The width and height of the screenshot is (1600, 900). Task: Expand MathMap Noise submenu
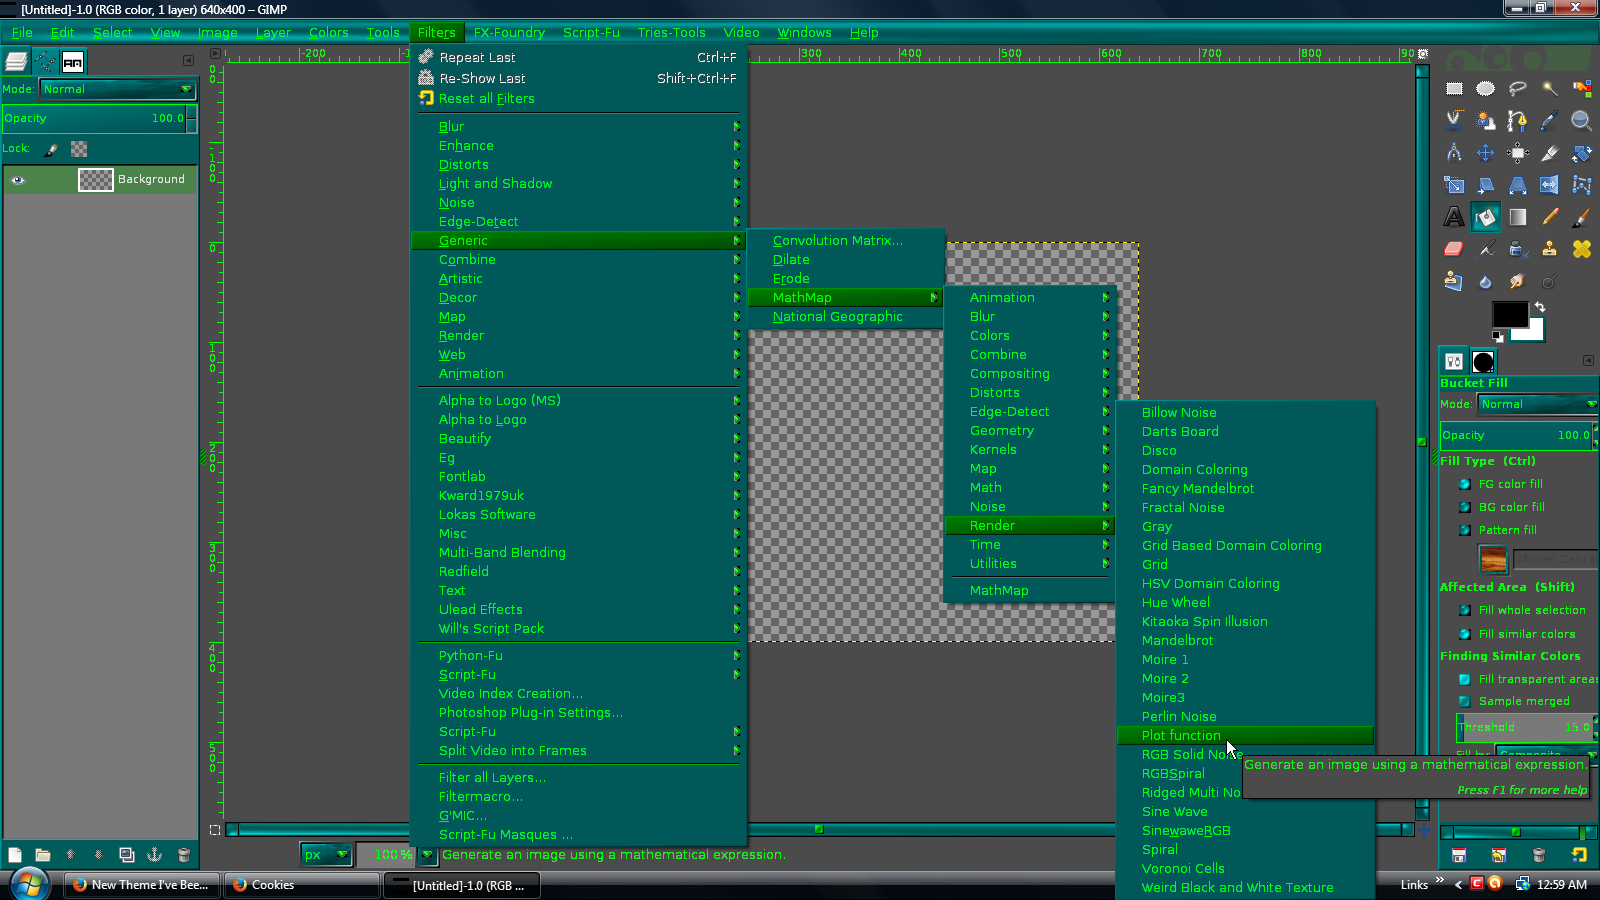point(1029,507)
